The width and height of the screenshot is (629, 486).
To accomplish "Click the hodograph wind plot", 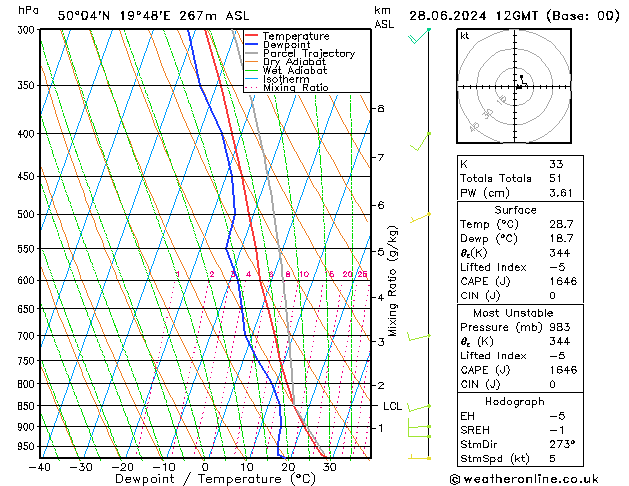I will tap(514, 86).
